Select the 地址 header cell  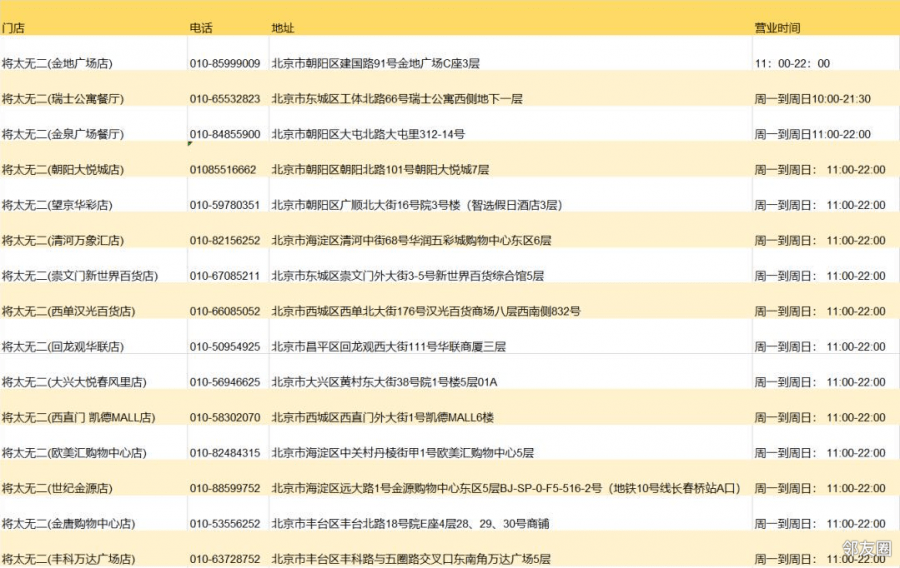pyautogui.click(x=283, y=28)
